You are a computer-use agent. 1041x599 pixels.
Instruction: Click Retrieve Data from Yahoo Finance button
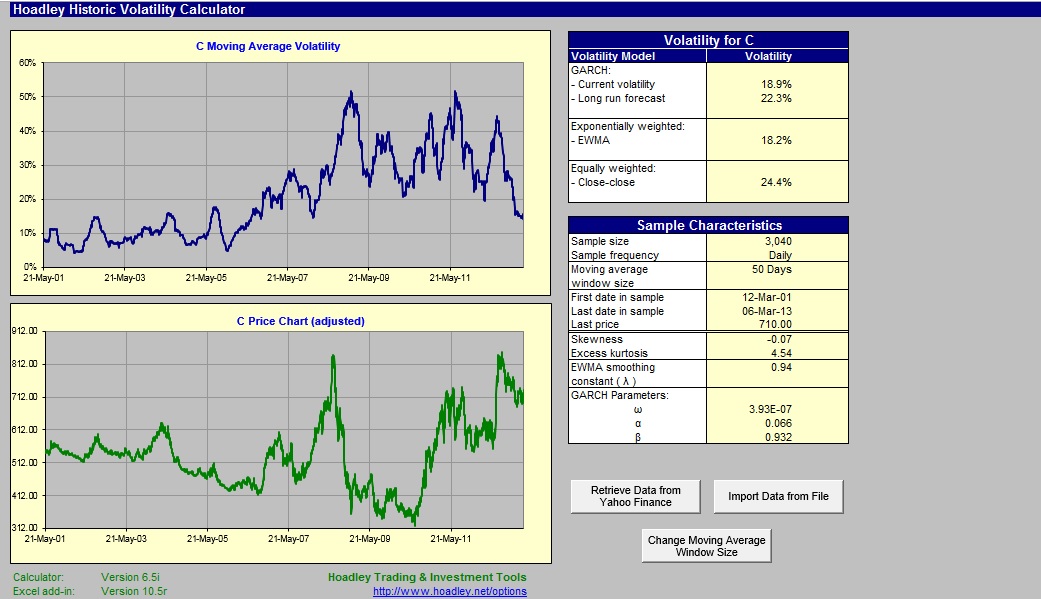click(635, 496)
